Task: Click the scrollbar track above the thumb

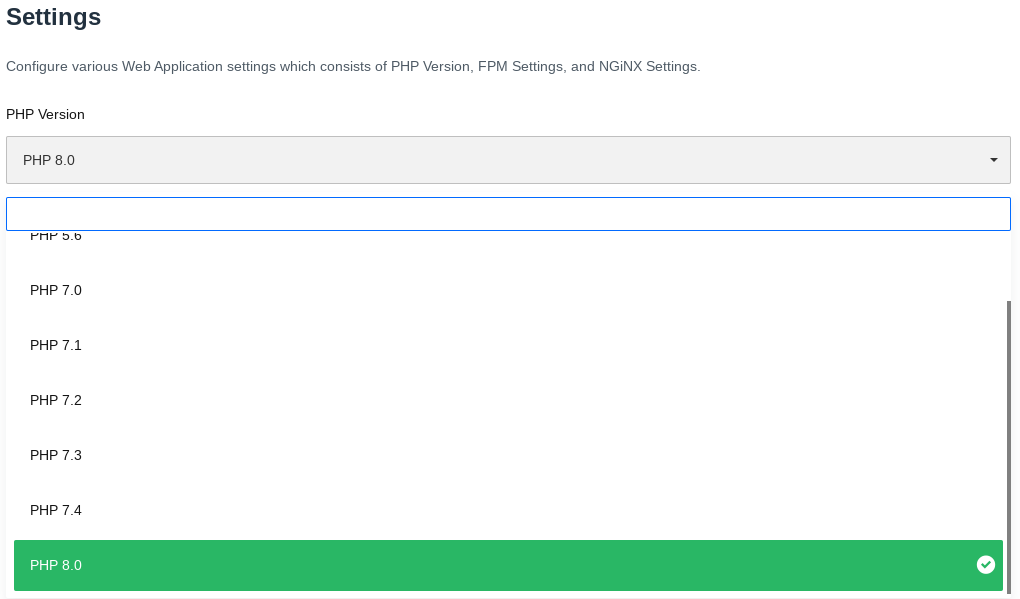Action: pyautogui.click(x=1009, y=265)
